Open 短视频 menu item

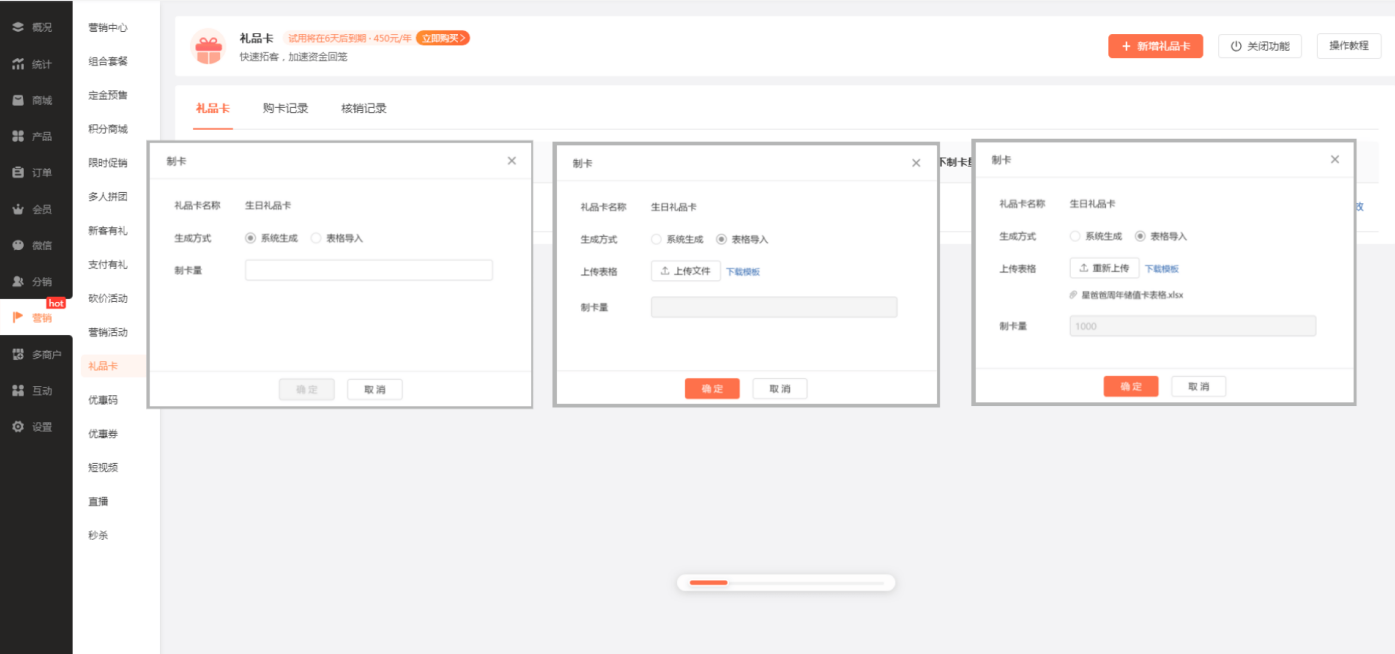(103, 467)
